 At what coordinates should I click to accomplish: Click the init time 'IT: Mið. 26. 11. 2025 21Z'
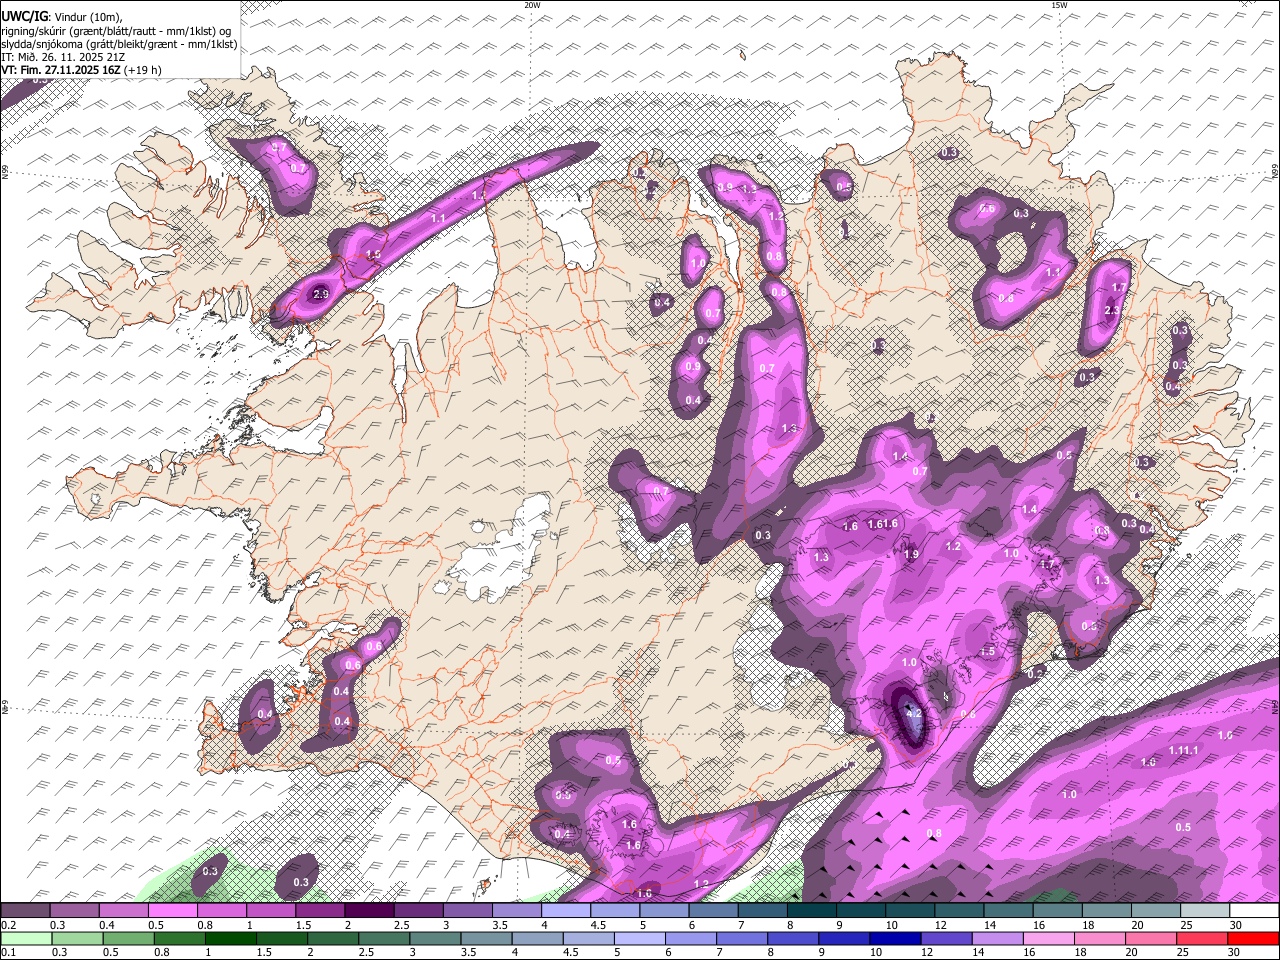coord(63,57)
